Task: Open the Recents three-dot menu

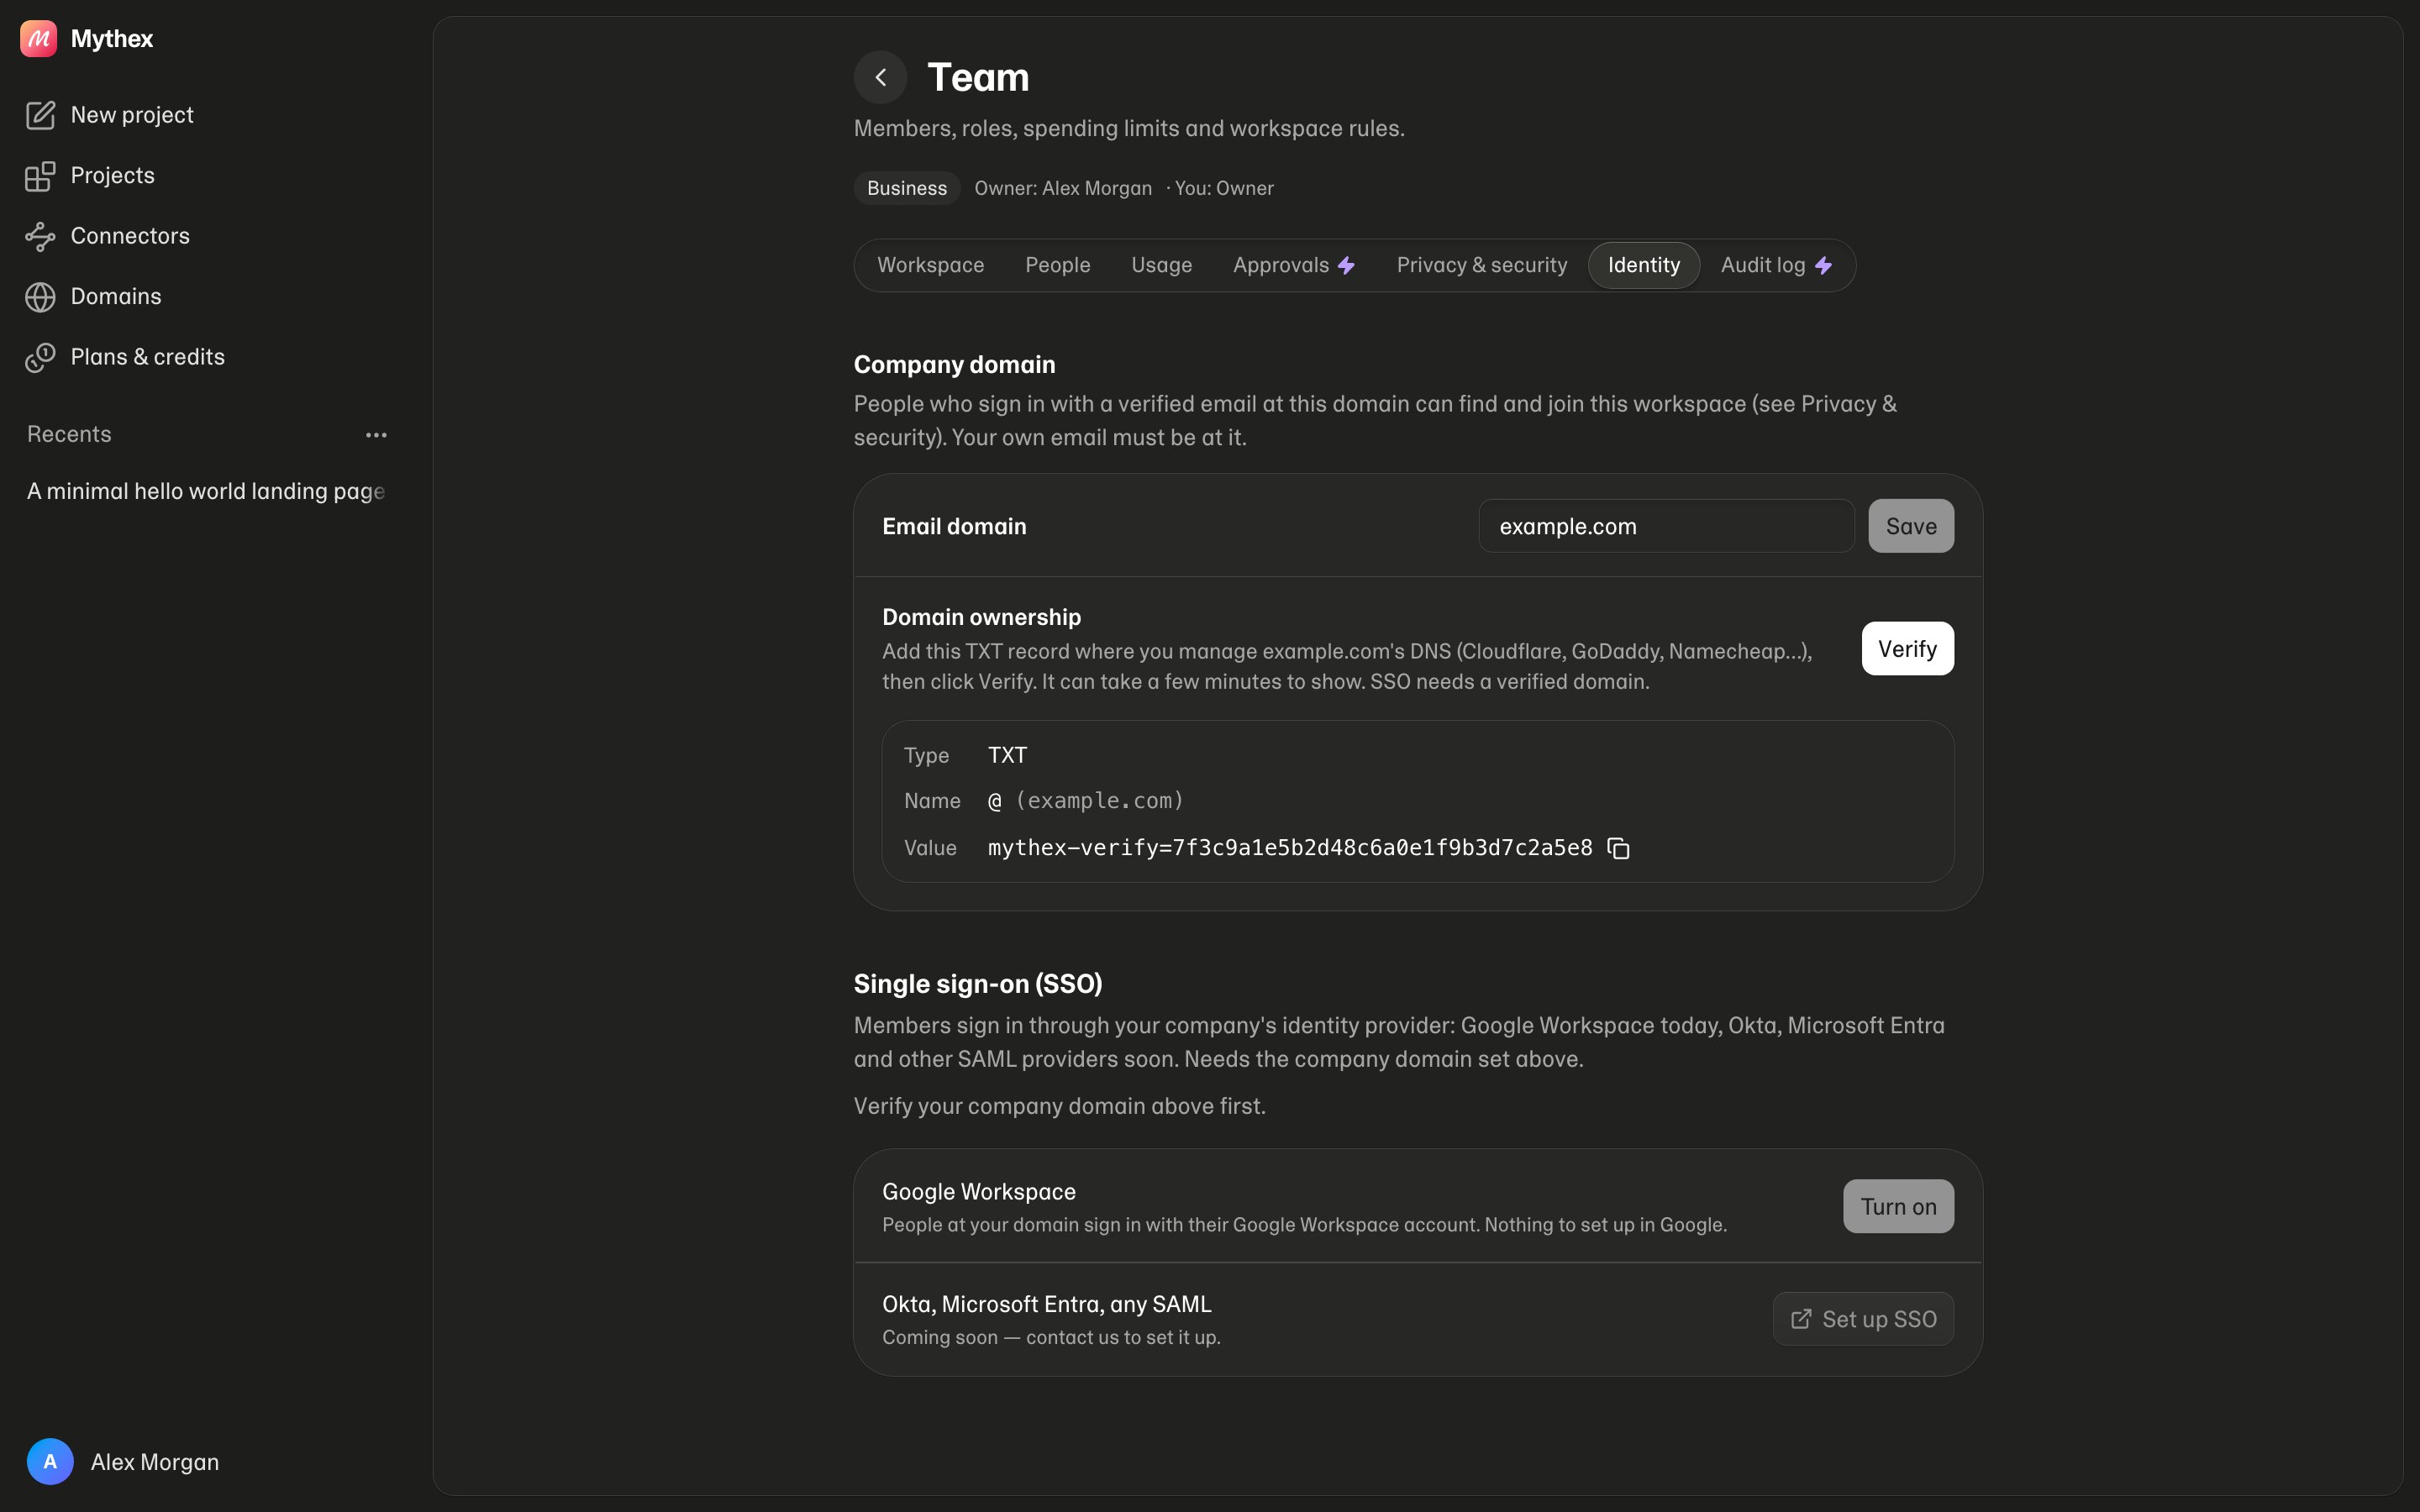Action: coord(376,435)
